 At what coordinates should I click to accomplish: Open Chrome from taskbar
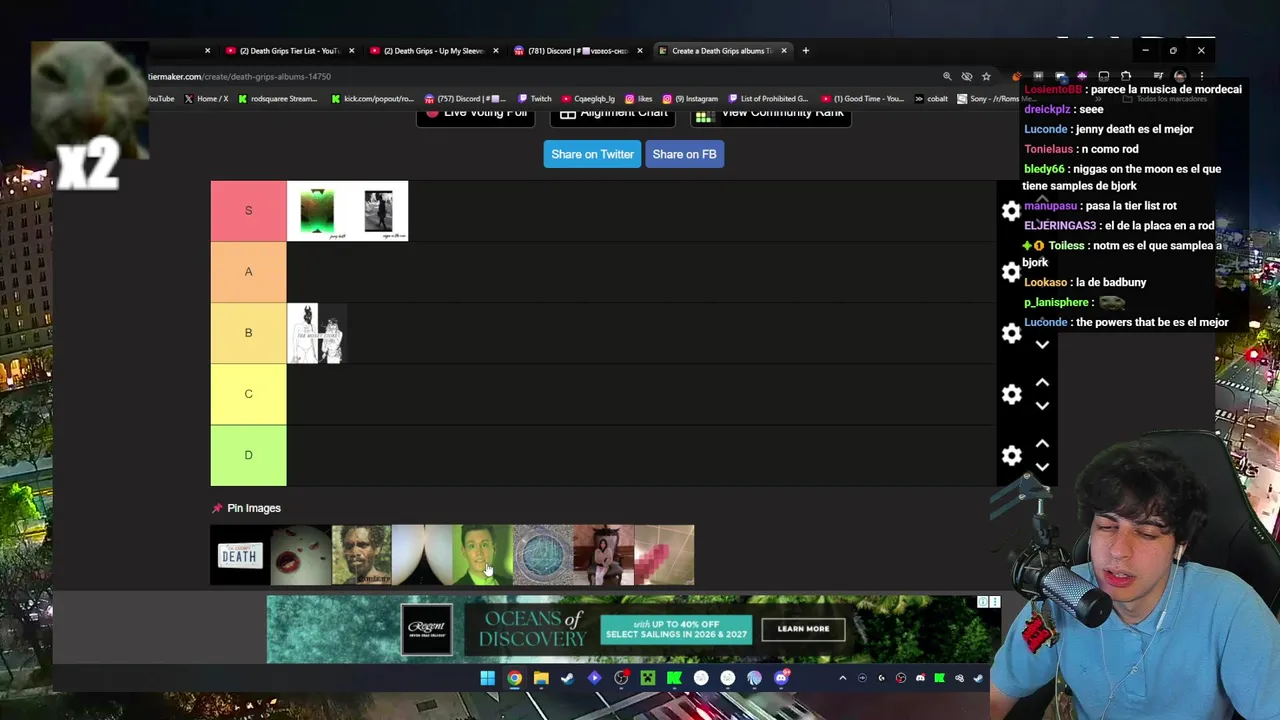coord(514,678)
